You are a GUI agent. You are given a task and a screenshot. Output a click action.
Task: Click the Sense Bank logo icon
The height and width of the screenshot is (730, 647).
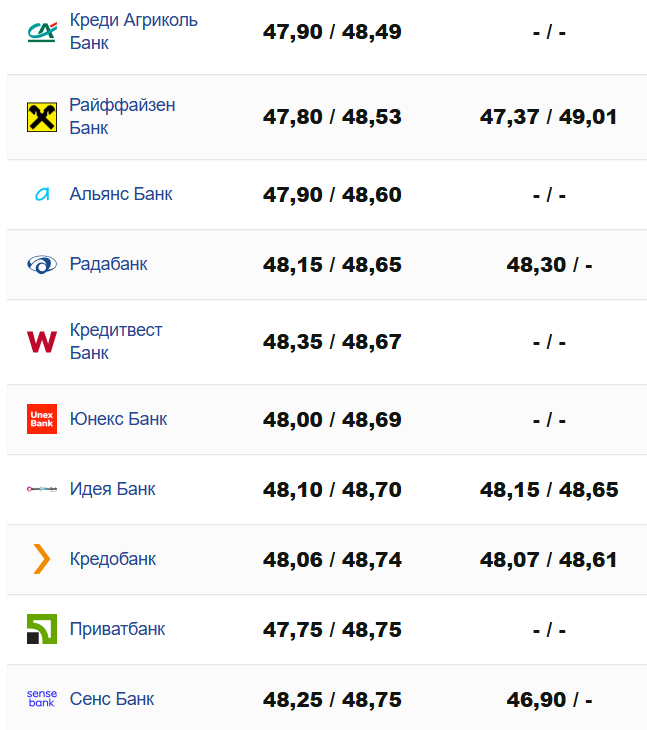[x=41, y=699]
